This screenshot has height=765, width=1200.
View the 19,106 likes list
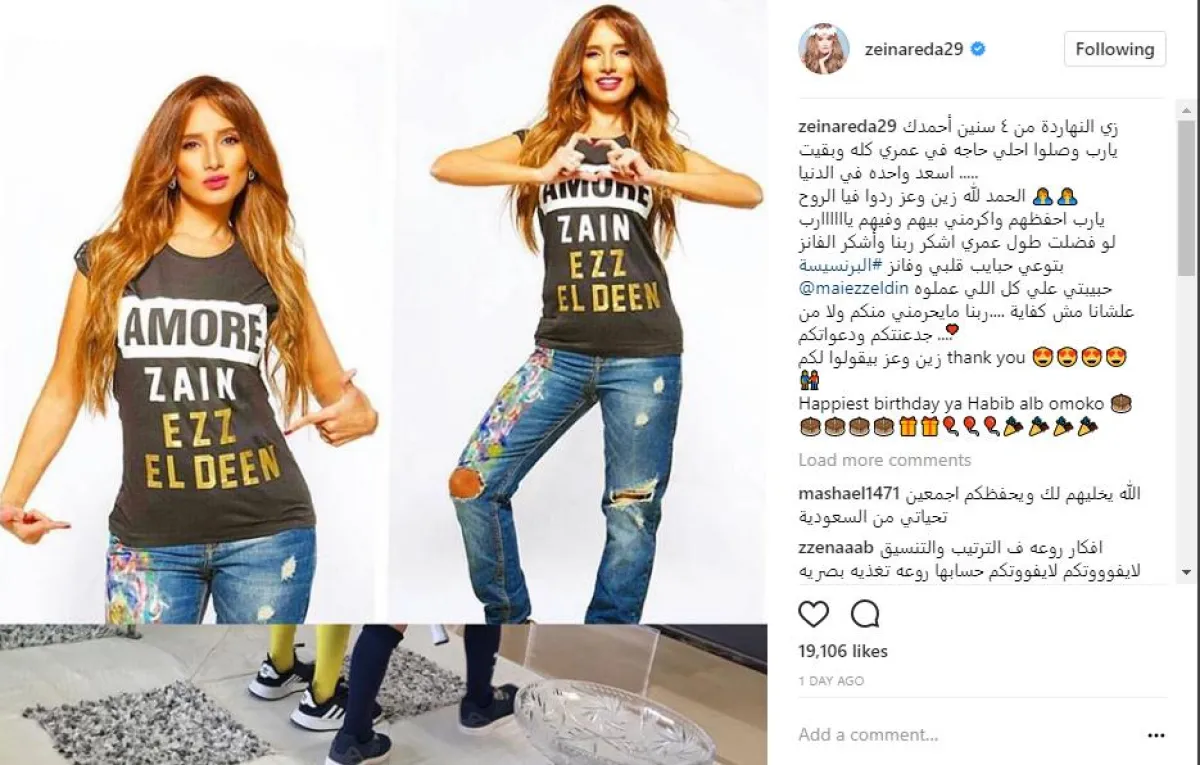click(x=843, y=651)
